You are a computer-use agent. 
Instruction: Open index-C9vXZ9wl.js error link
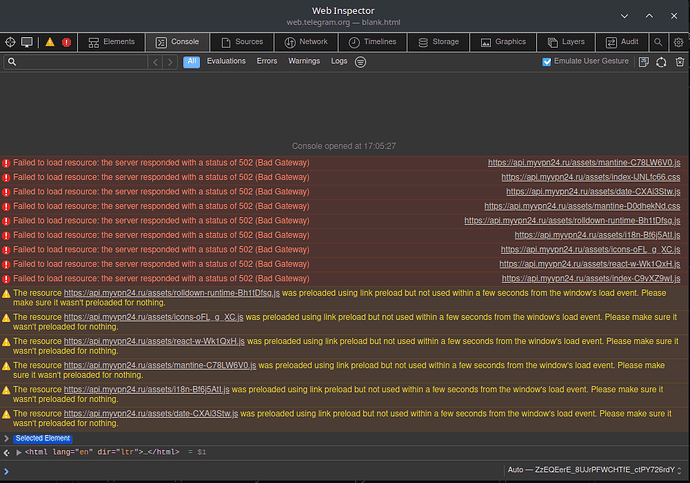591,279
